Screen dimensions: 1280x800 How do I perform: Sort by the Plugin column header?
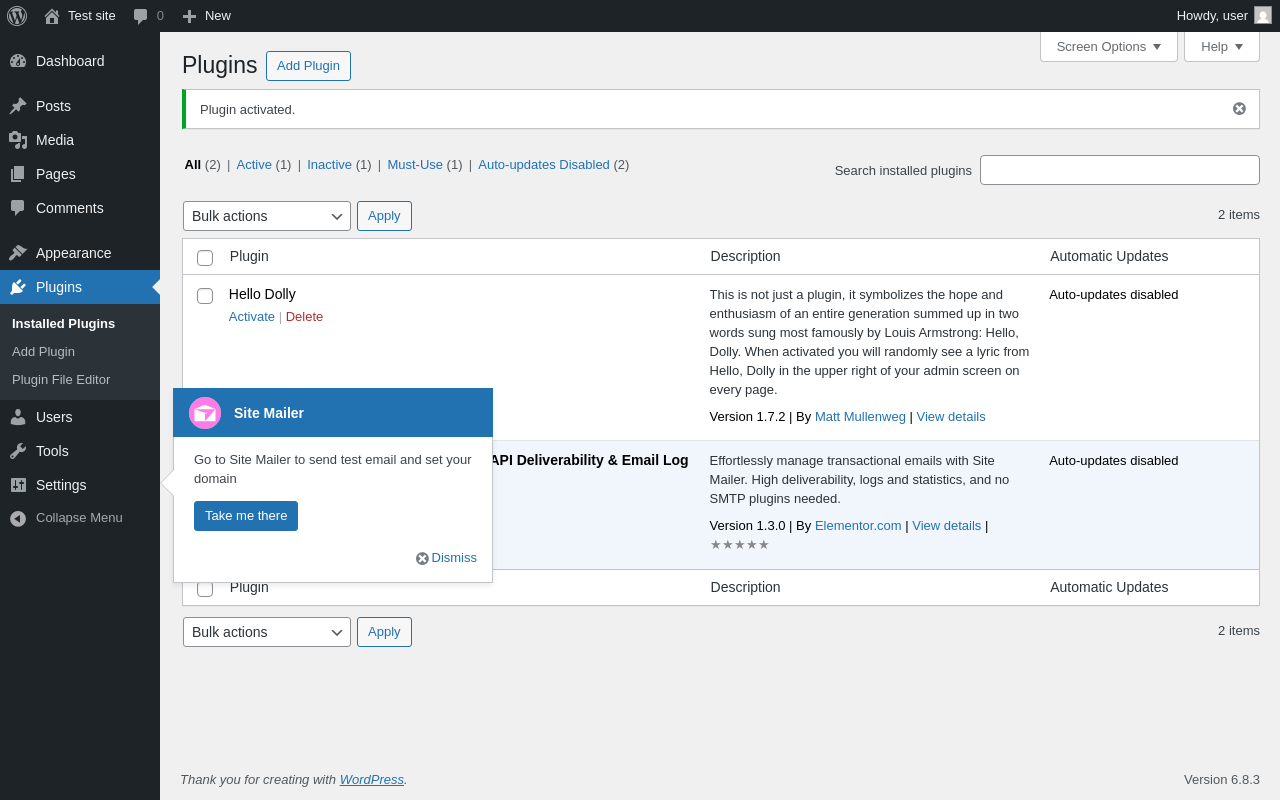[x=249, y=256]
